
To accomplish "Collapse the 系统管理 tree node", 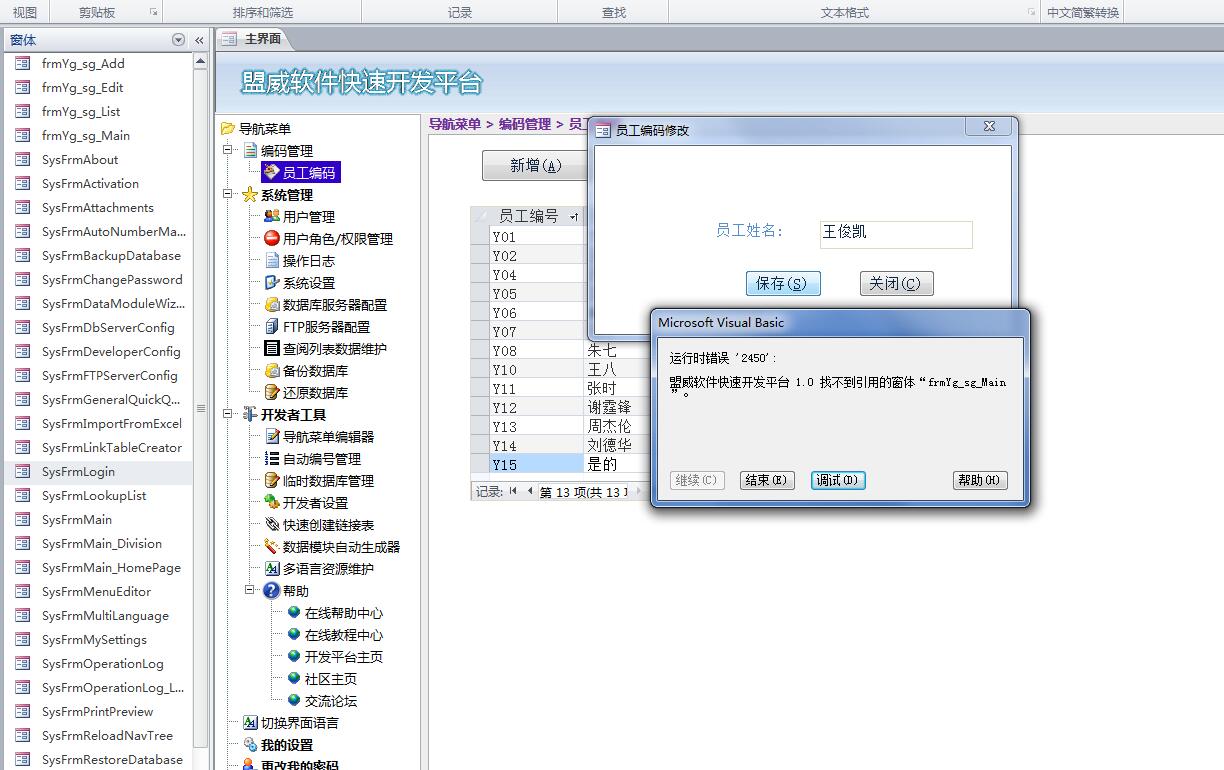I will click(x=228, y=194).
